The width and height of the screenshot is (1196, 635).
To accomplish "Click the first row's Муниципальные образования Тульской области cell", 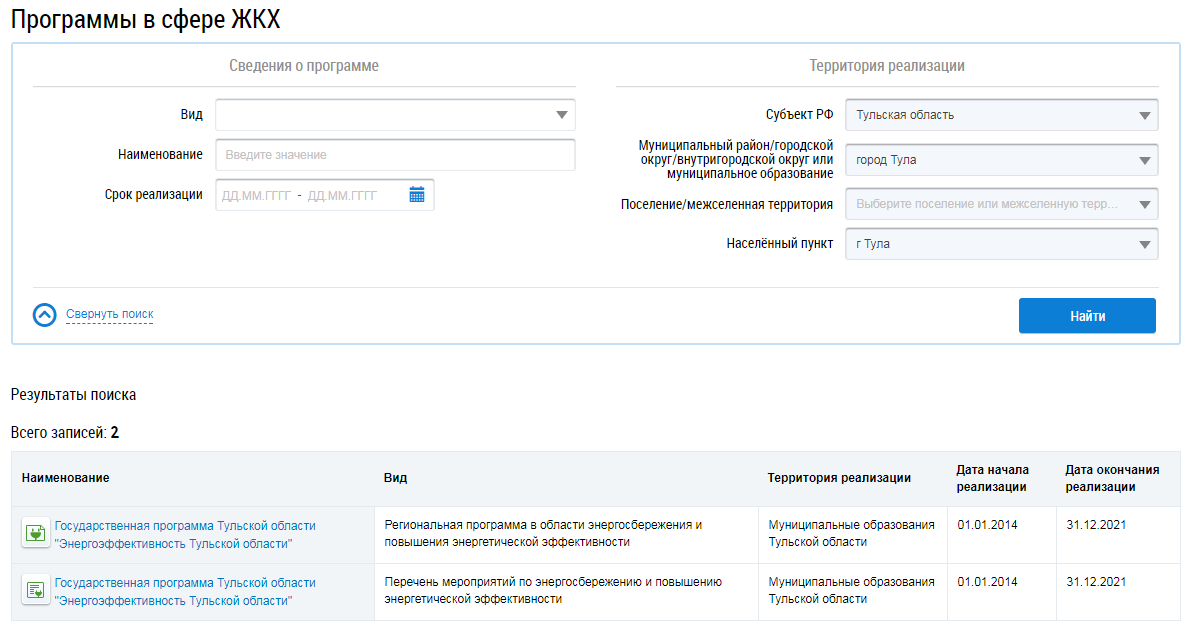I will tap(851, 534).
